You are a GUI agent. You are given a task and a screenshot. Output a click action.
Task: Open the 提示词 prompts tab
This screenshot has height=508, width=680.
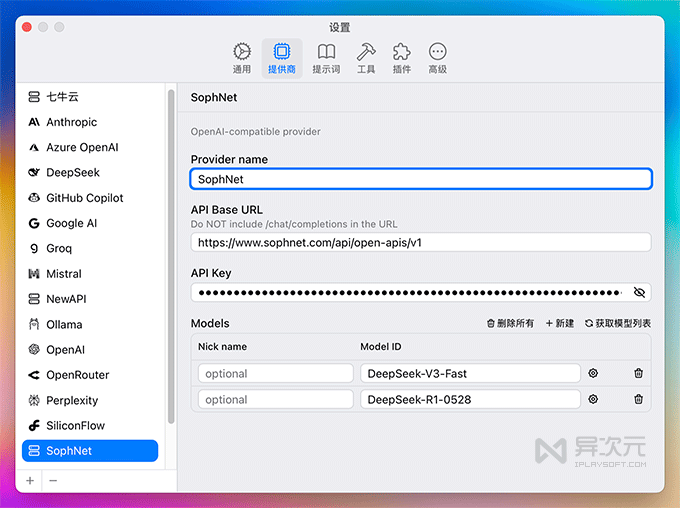point(326,58)
